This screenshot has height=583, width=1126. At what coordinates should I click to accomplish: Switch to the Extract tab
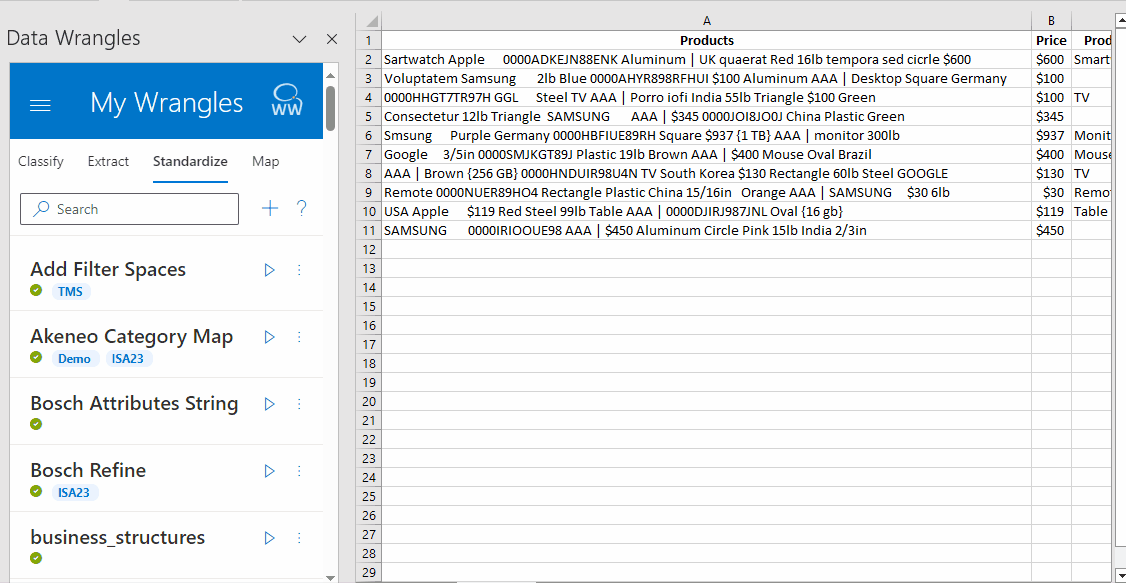(x=108, y=161)
